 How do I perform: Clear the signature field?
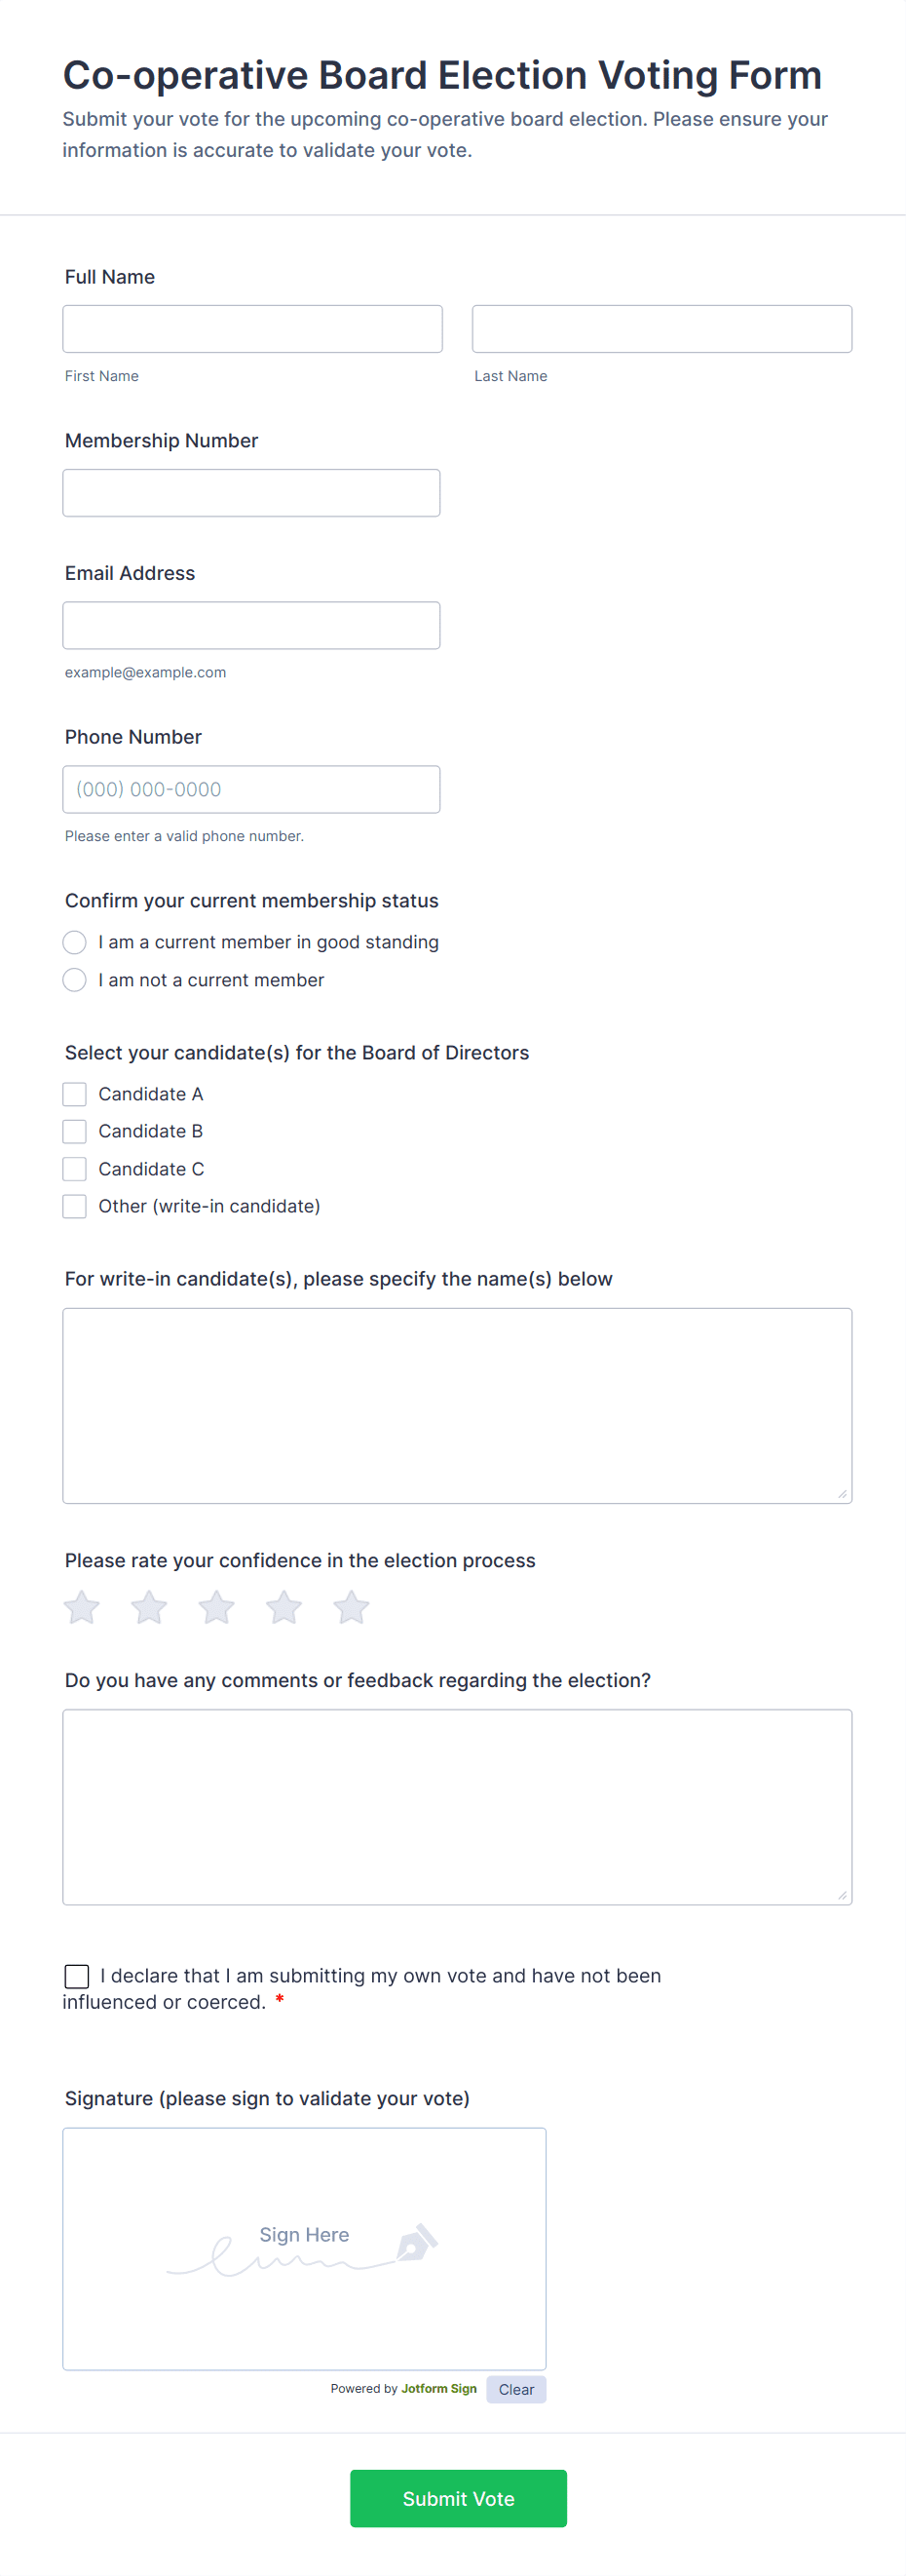[516, 2389]
